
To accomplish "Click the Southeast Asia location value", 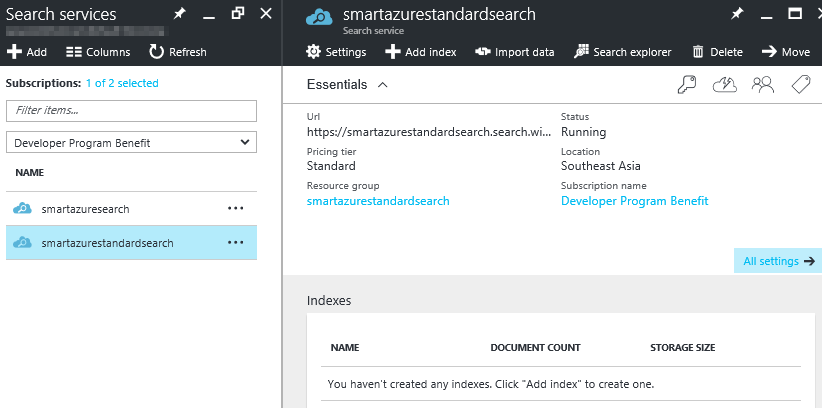I will [601, 166].
